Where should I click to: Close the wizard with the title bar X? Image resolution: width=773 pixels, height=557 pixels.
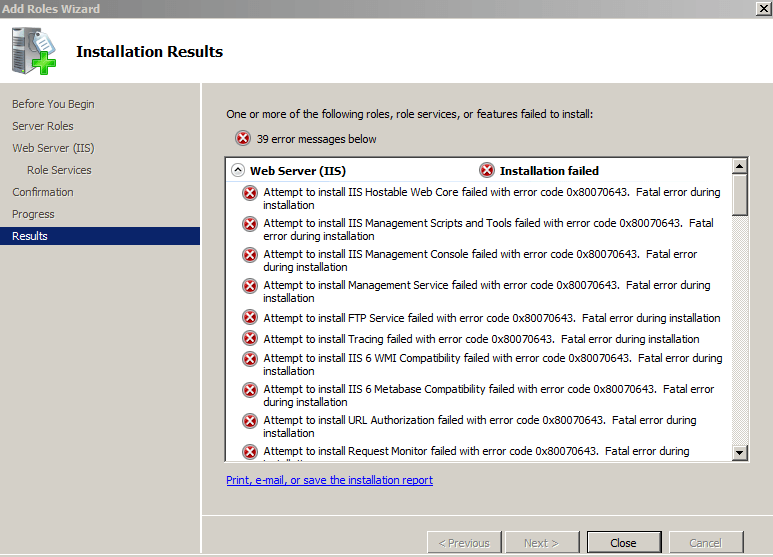761,8
